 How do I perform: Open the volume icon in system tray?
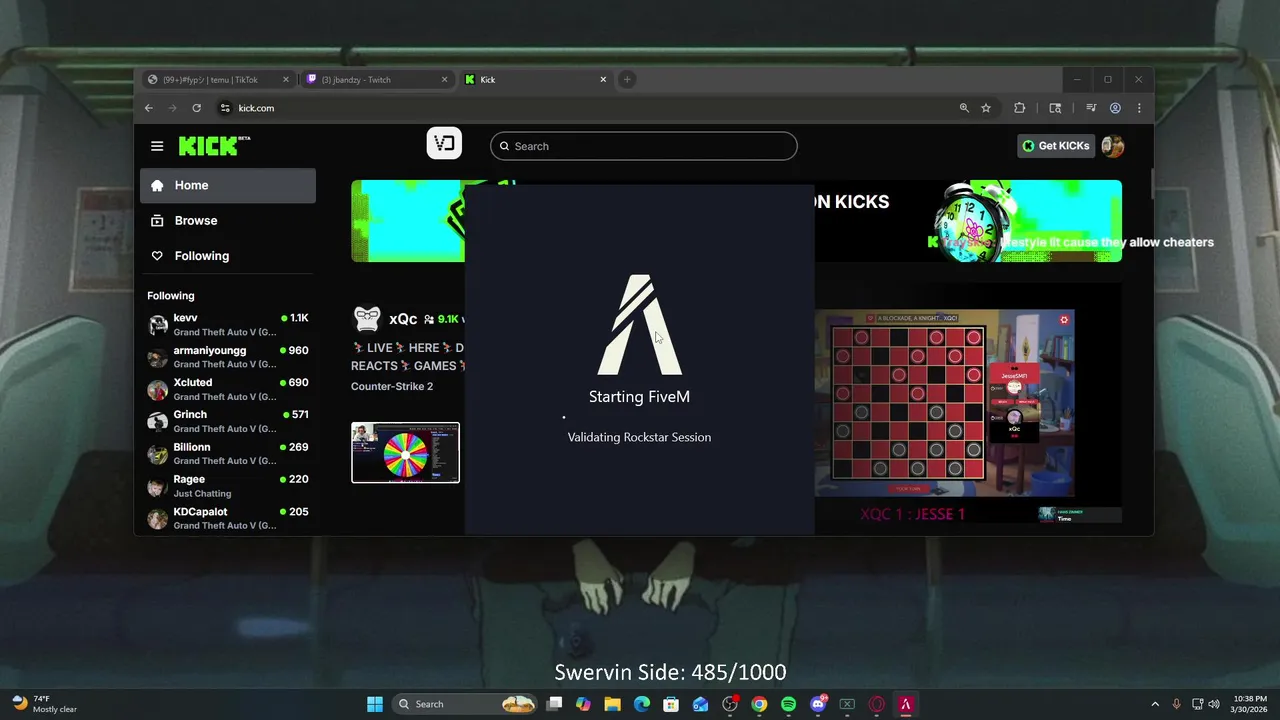1214,704
